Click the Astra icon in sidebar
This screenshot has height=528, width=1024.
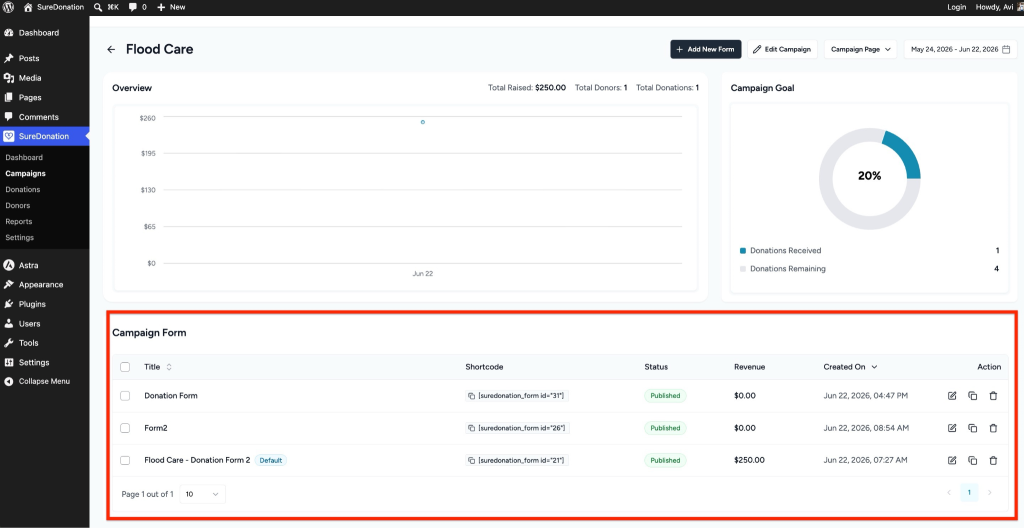click(x=8, y=265)
